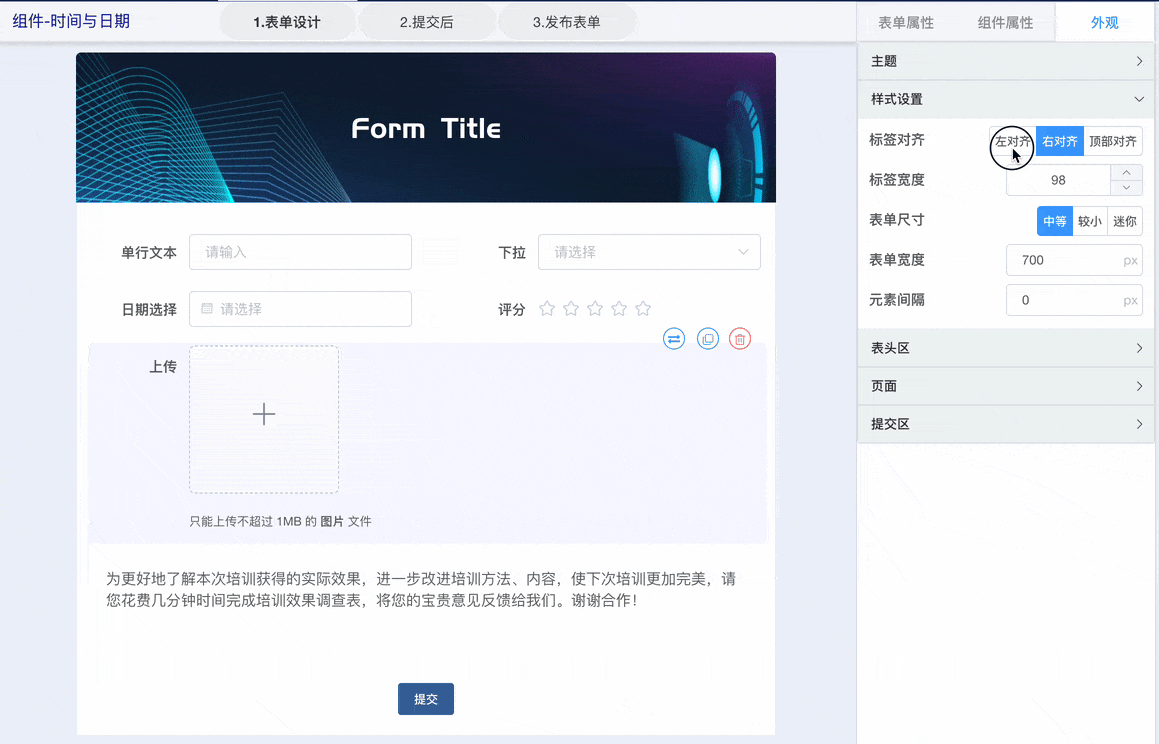The height and width of the screenshot is (744, 1159).
Task: Select the fifth rating star
Action: pos(643,309)
